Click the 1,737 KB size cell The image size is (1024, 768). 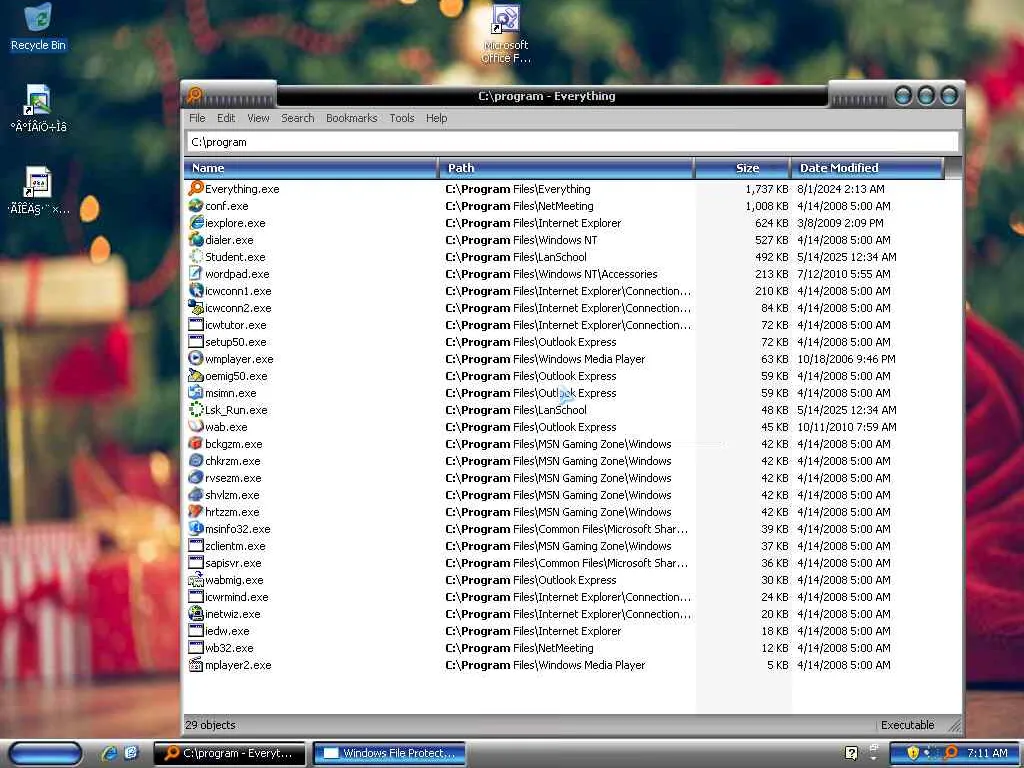click(767, 189)
